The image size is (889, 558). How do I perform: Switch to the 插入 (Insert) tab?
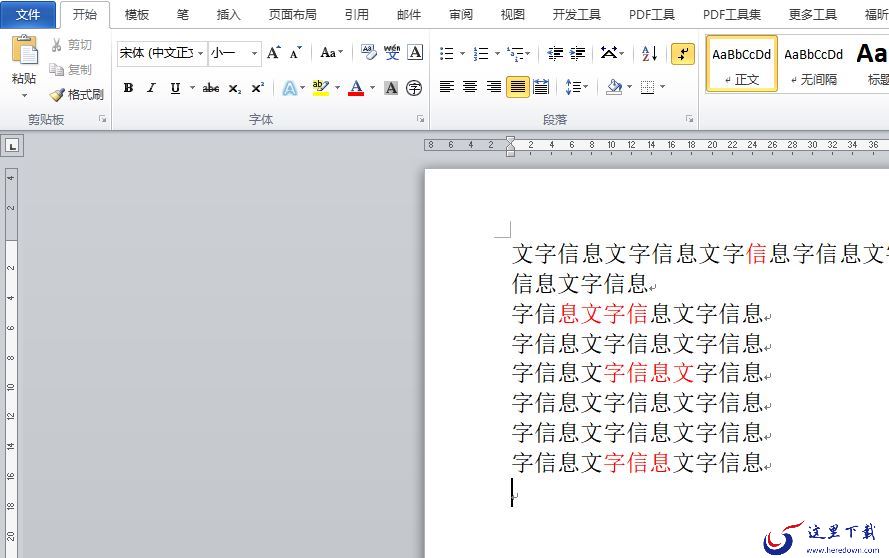point(228,15)
